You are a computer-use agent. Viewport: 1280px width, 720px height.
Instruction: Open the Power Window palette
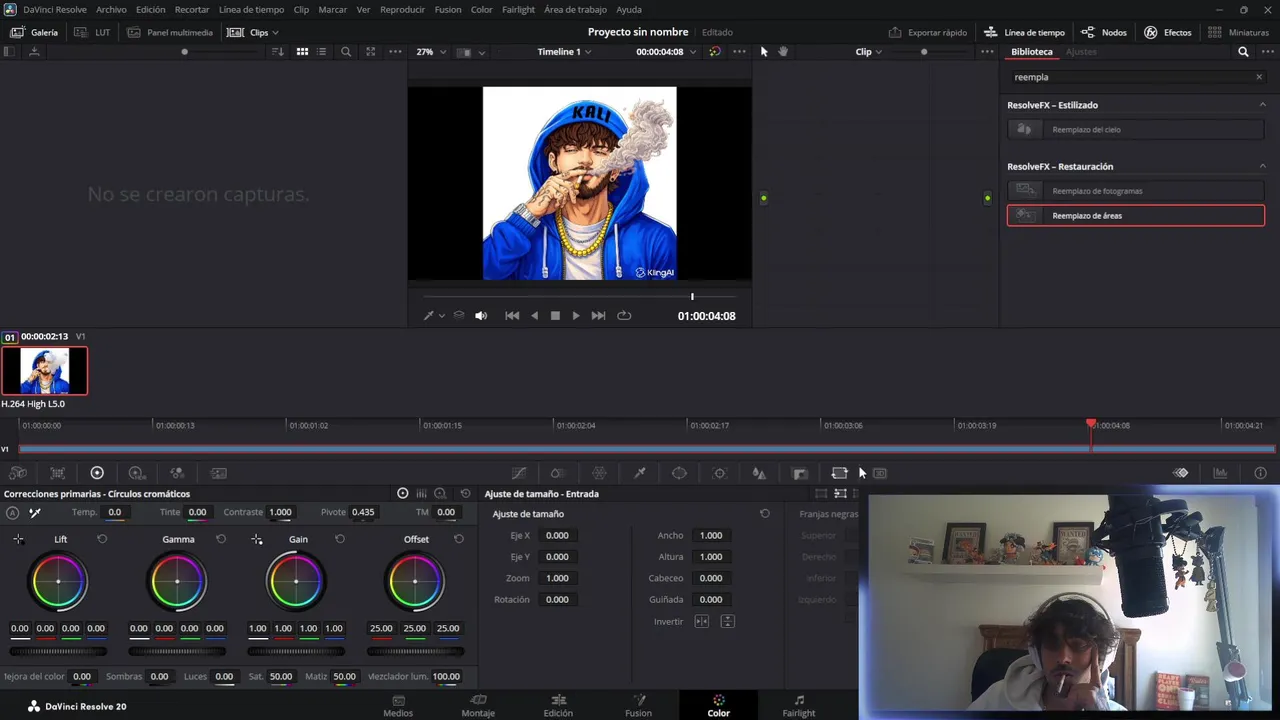pos(679,473)
